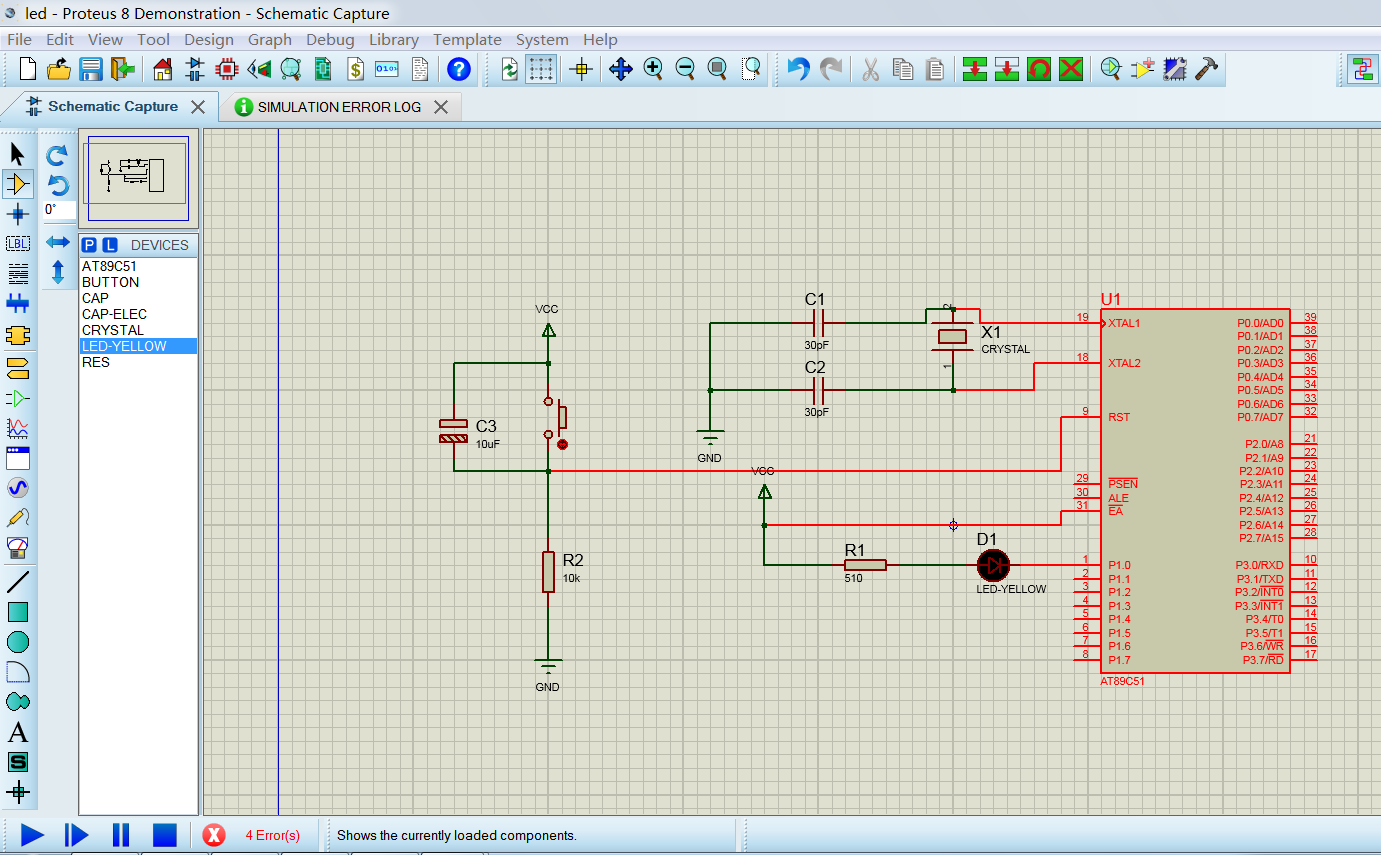Choose the Virtual Instruments meter tool
1381x855 pixels.
pyautogui.click(x=18, y=548)
